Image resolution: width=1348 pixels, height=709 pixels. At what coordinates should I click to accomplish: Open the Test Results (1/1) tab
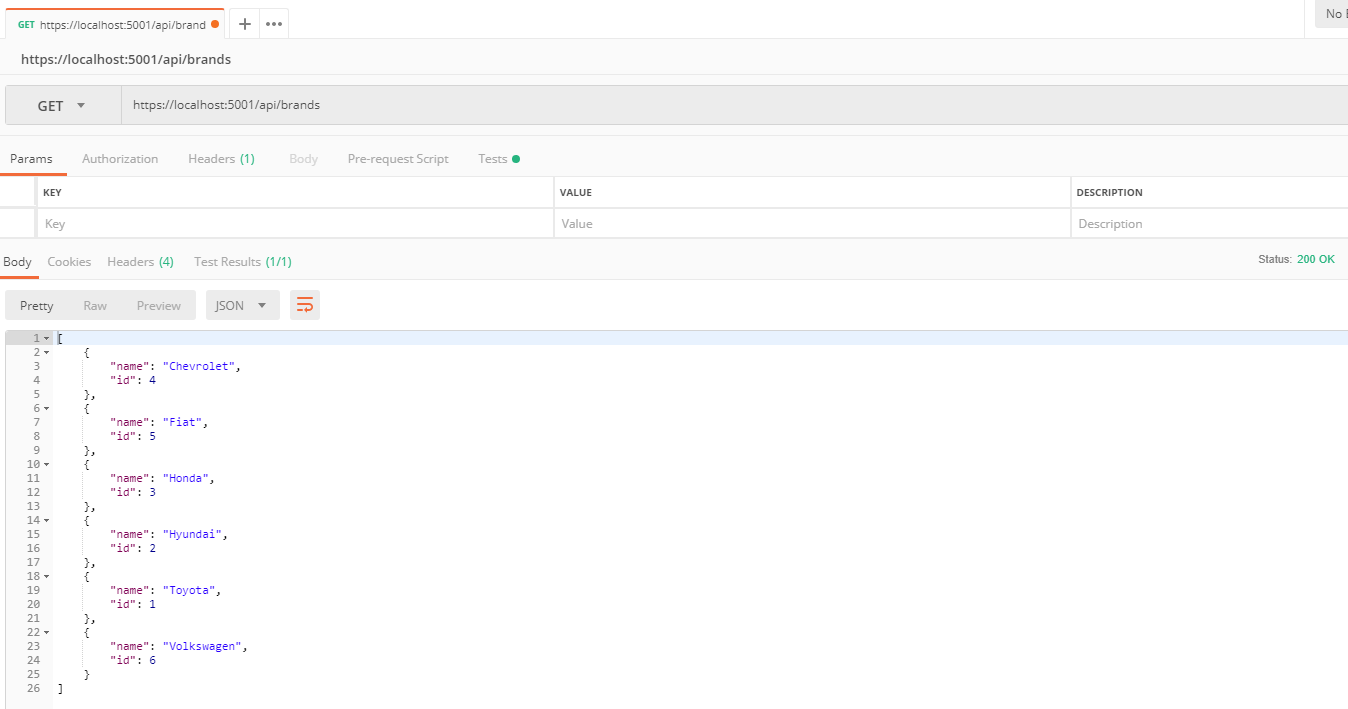click(x=243, y=262)
